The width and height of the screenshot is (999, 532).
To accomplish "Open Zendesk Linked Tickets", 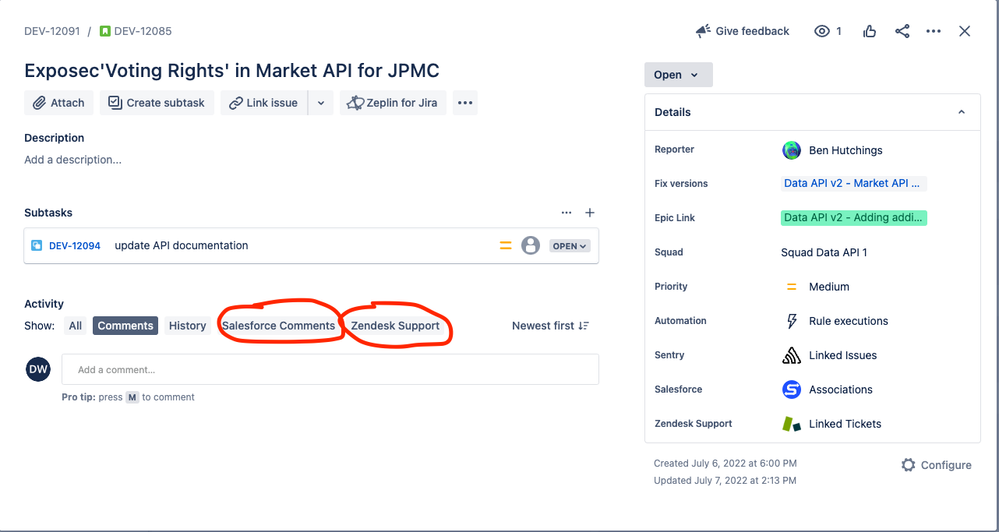I will click(845, 424).
